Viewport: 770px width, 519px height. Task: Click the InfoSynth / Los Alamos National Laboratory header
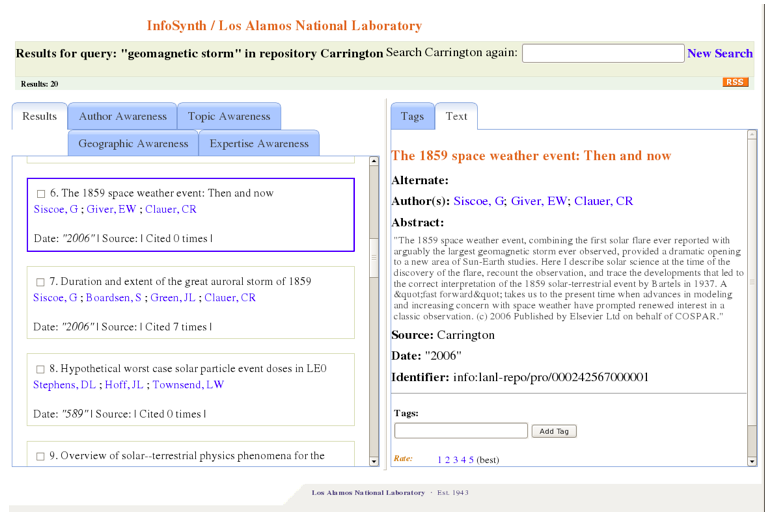point(284,26)
